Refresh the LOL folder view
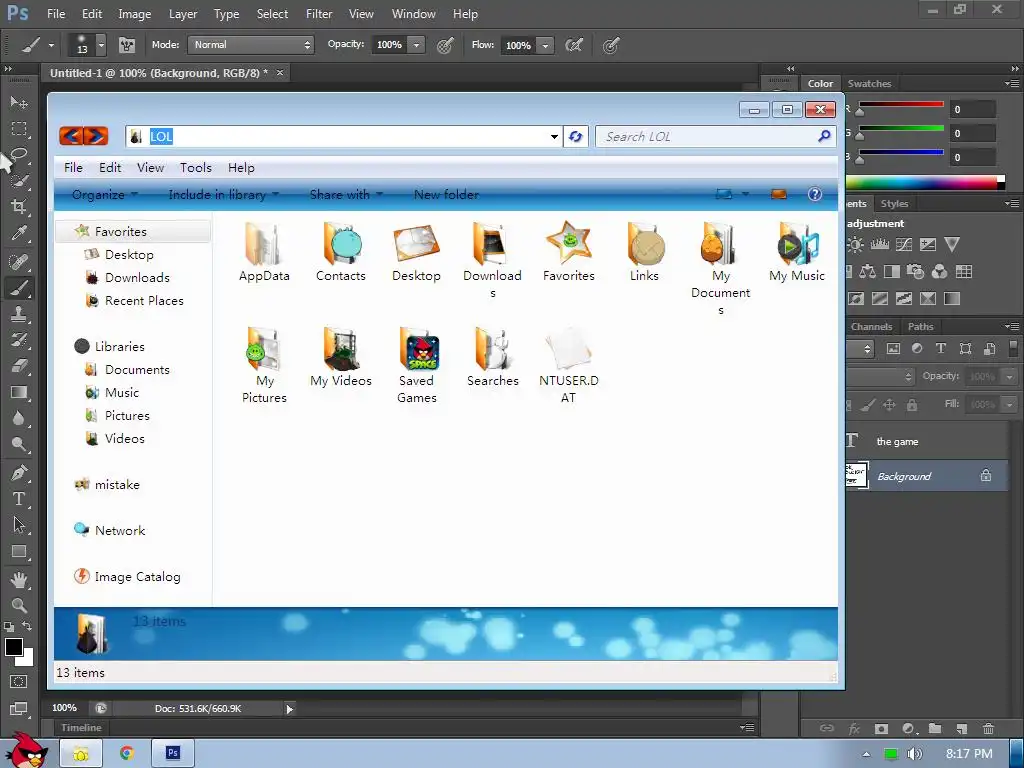This screenshot has height=768, width=1024. pos(575,136)
